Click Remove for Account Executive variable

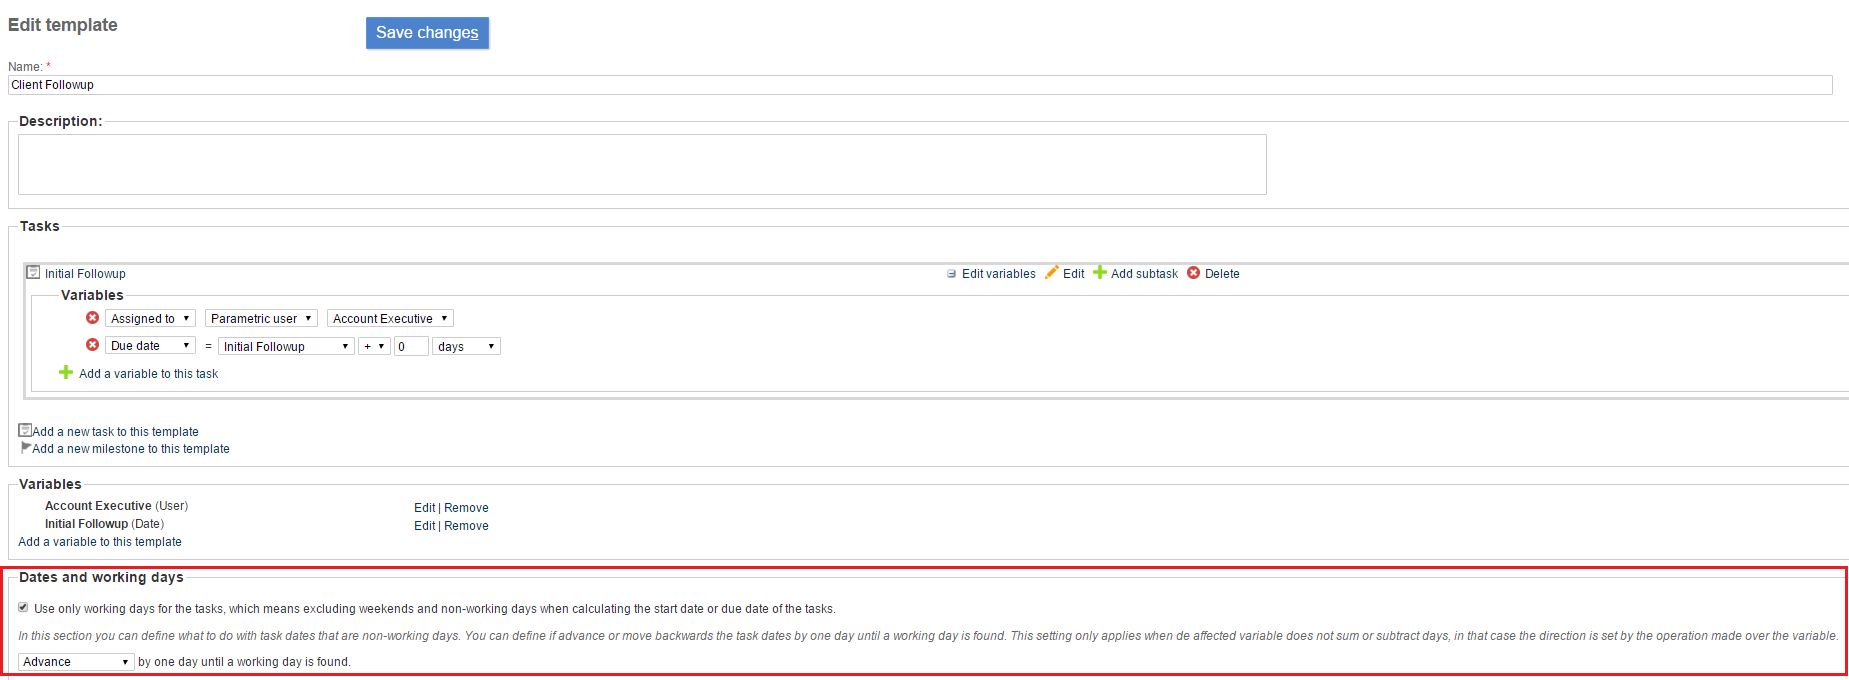(x=466, y=508)
